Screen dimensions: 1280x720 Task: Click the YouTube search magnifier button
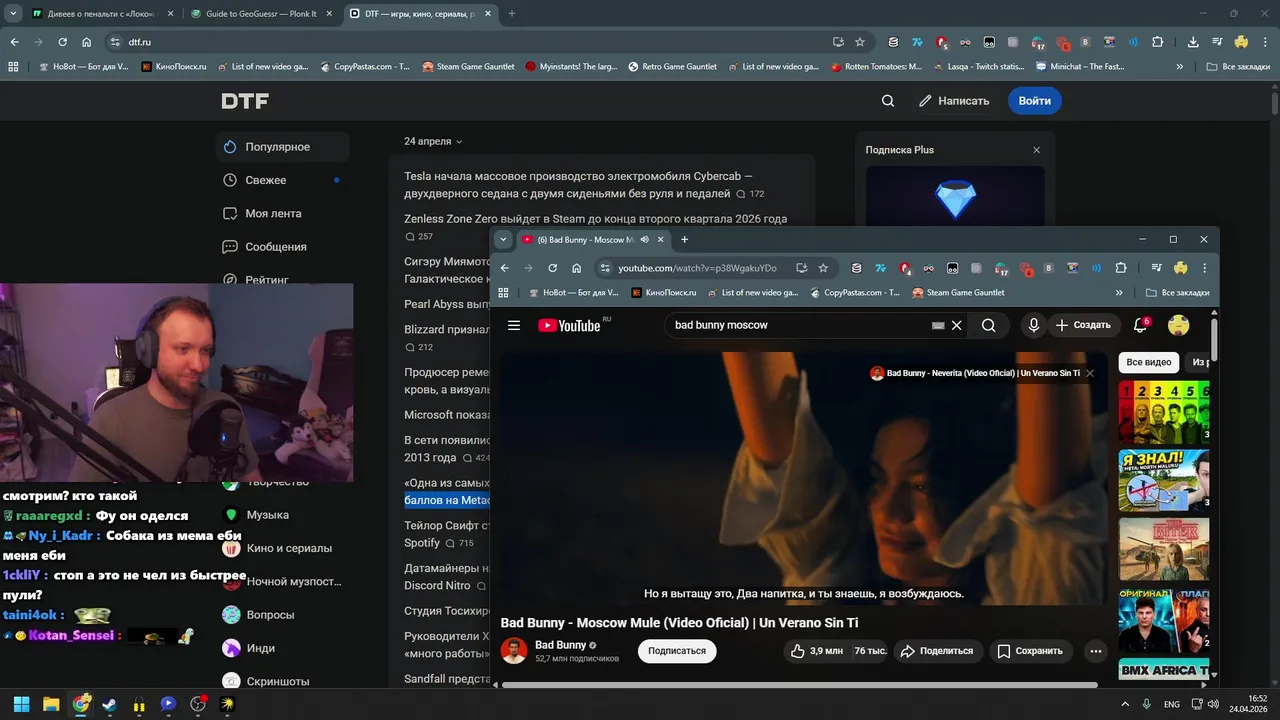[988, 325]
